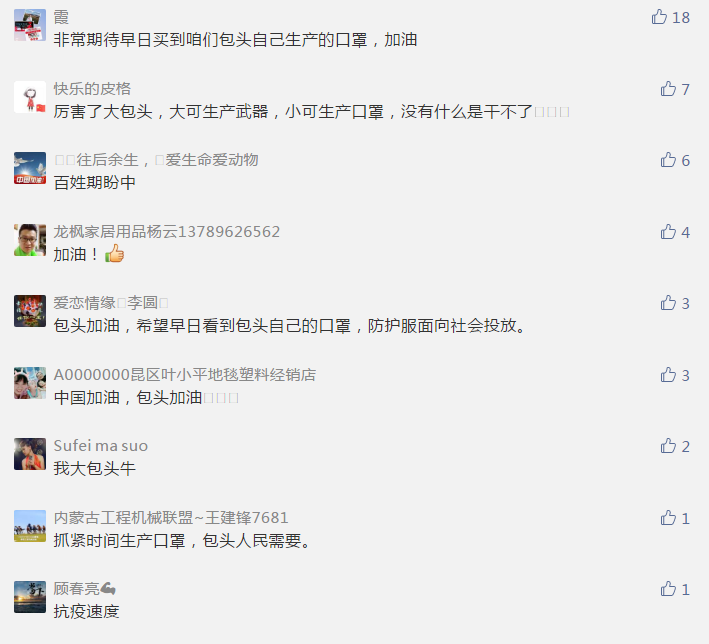The width and height of the screenshot is (709, 644).
Task: Like the comment by 龙枫家居用品杨云
Action: coord(668,232)
